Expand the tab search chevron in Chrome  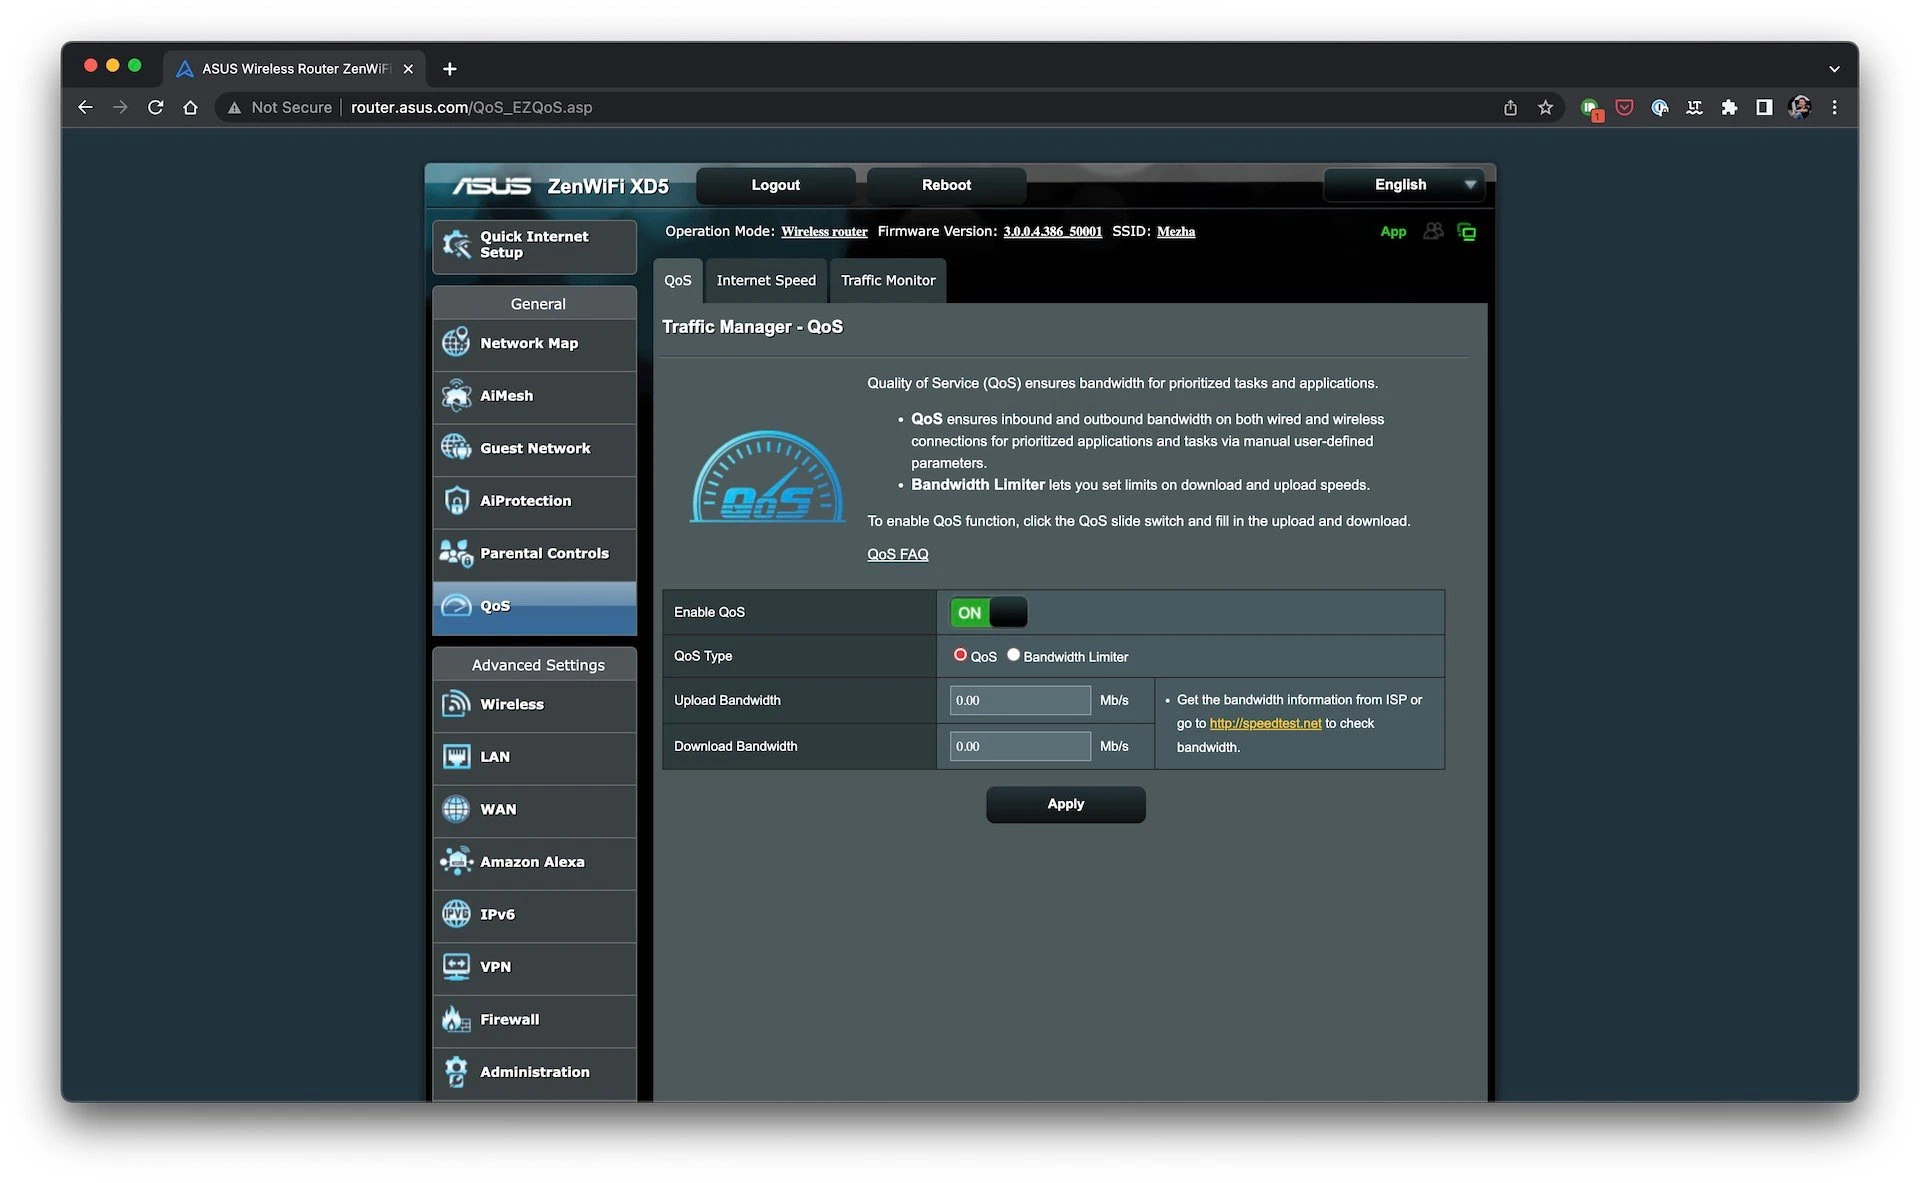[1834, 69]
